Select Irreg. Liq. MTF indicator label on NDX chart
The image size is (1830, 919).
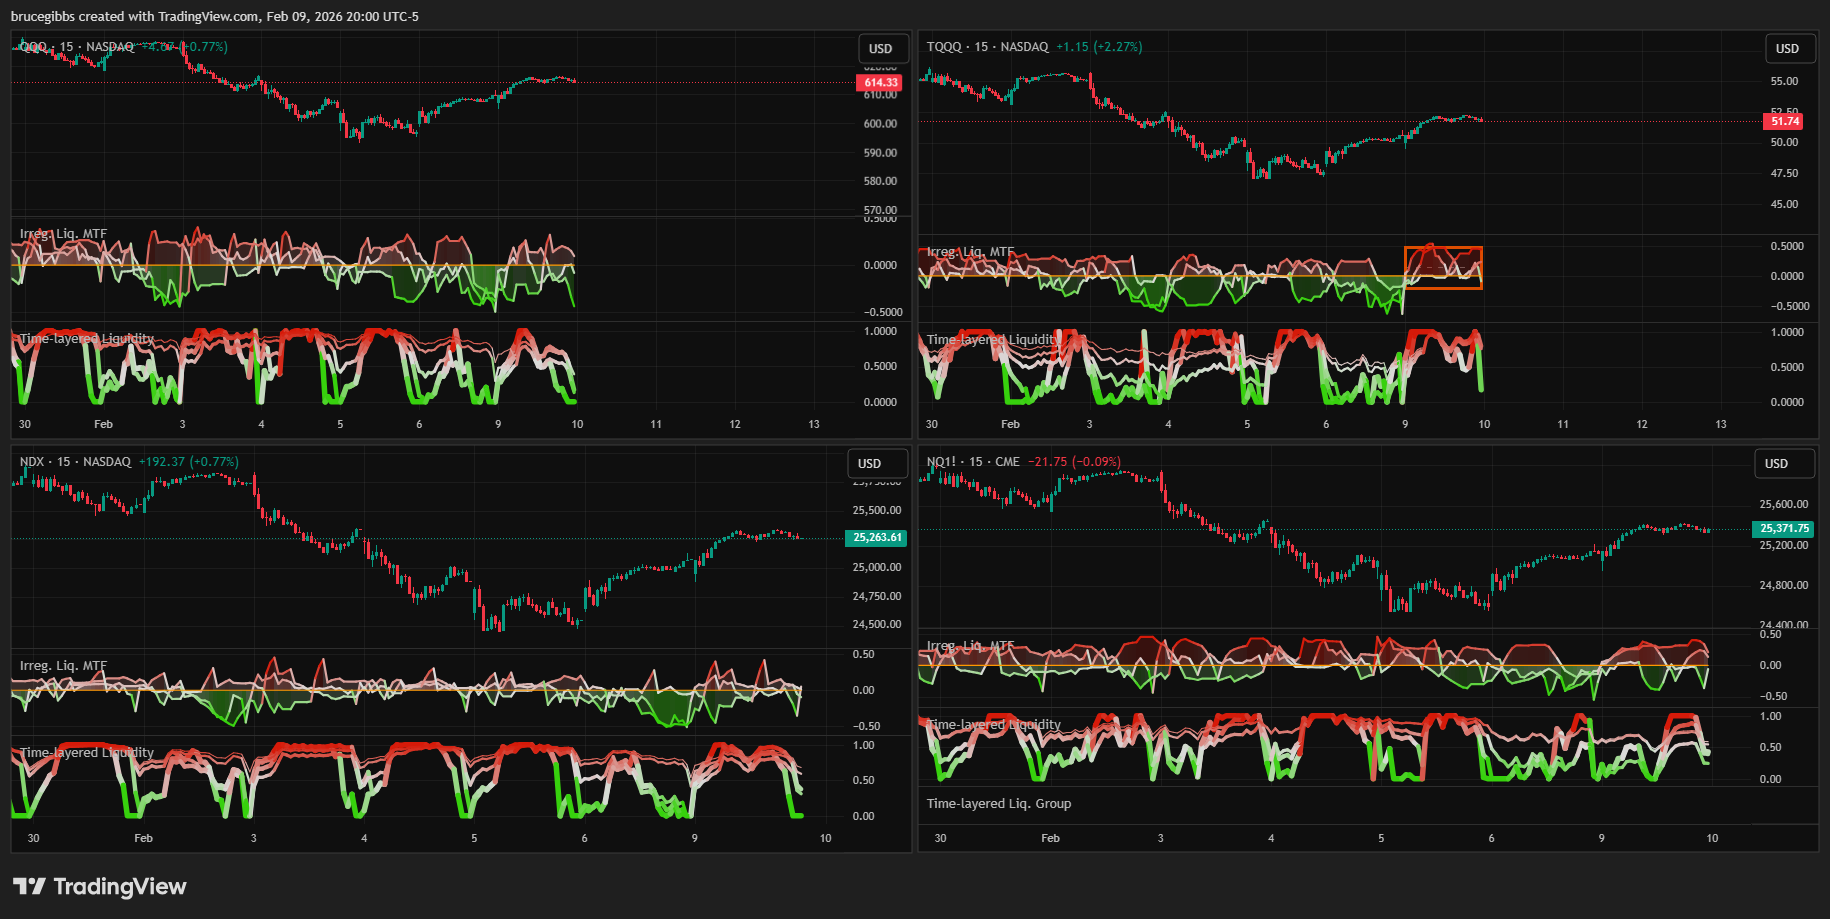[63, 666]
